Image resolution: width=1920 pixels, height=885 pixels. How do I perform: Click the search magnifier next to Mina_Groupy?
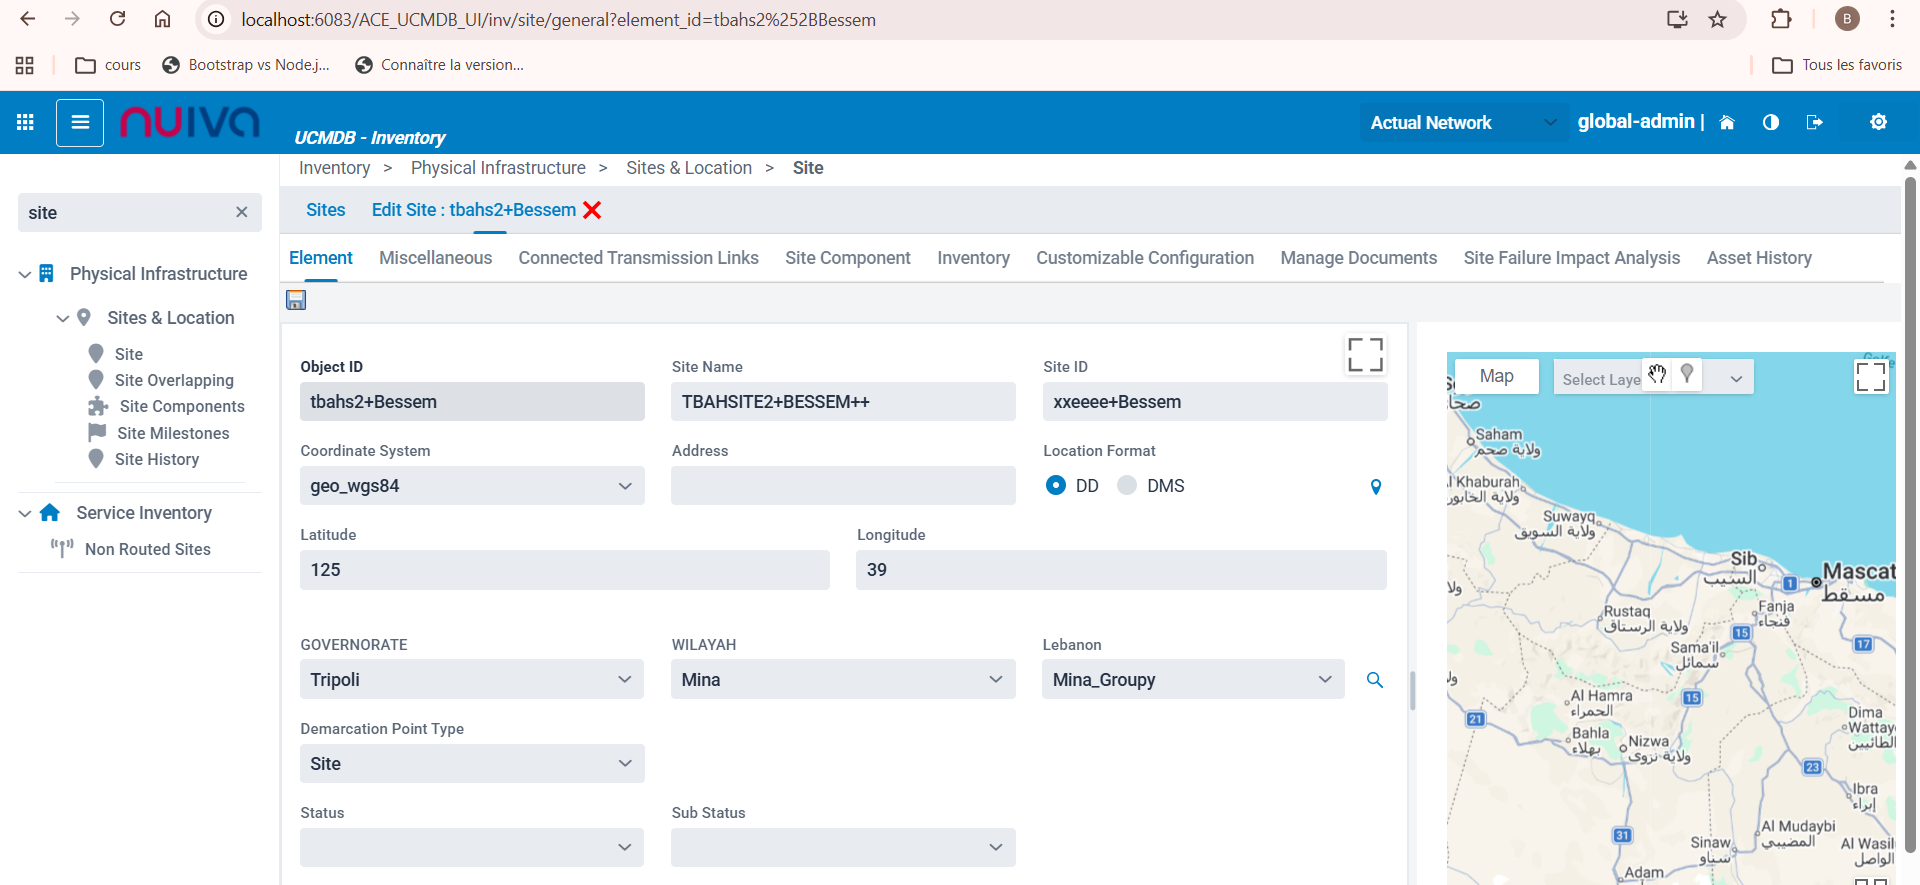click(1375, 680)
